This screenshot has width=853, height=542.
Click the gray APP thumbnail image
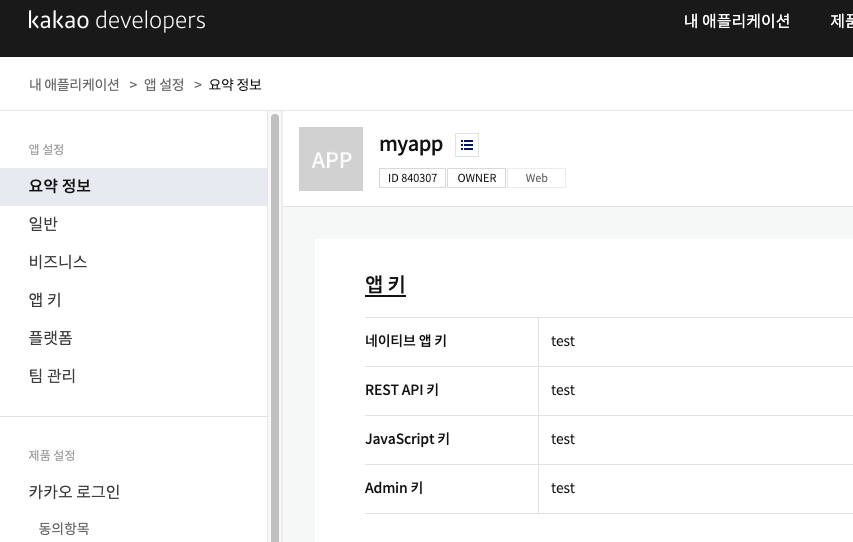(331, 159)
